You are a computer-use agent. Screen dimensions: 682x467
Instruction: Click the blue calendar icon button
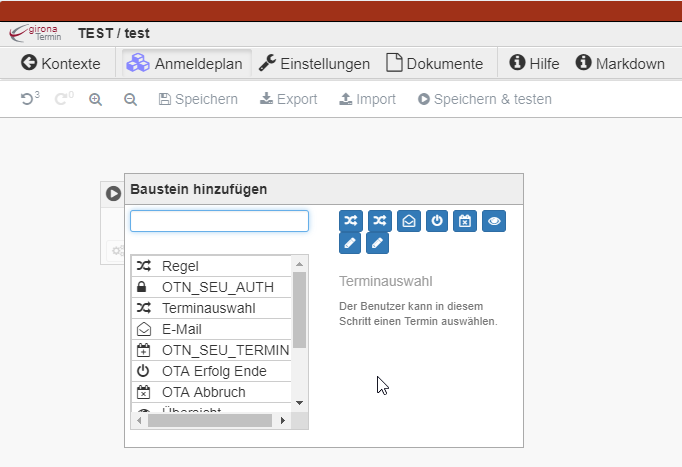tap(464, 220)
